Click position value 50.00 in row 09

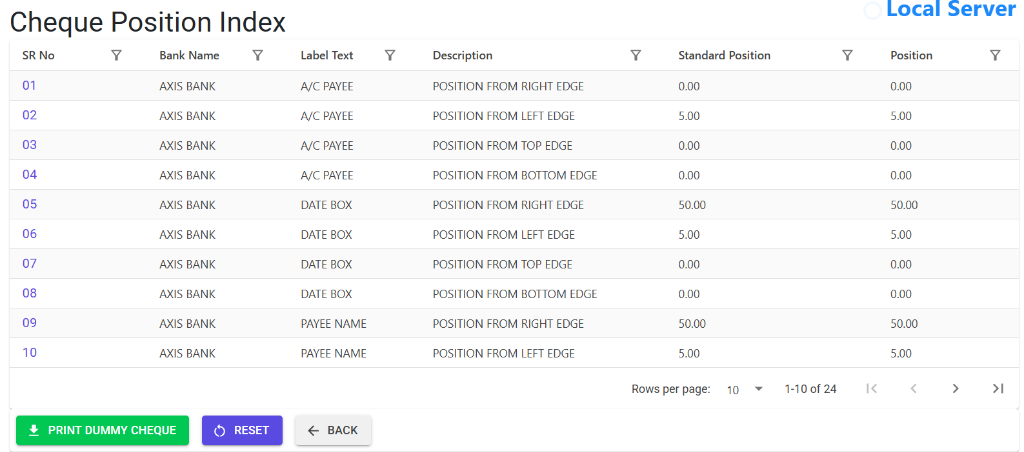(904, 324)
